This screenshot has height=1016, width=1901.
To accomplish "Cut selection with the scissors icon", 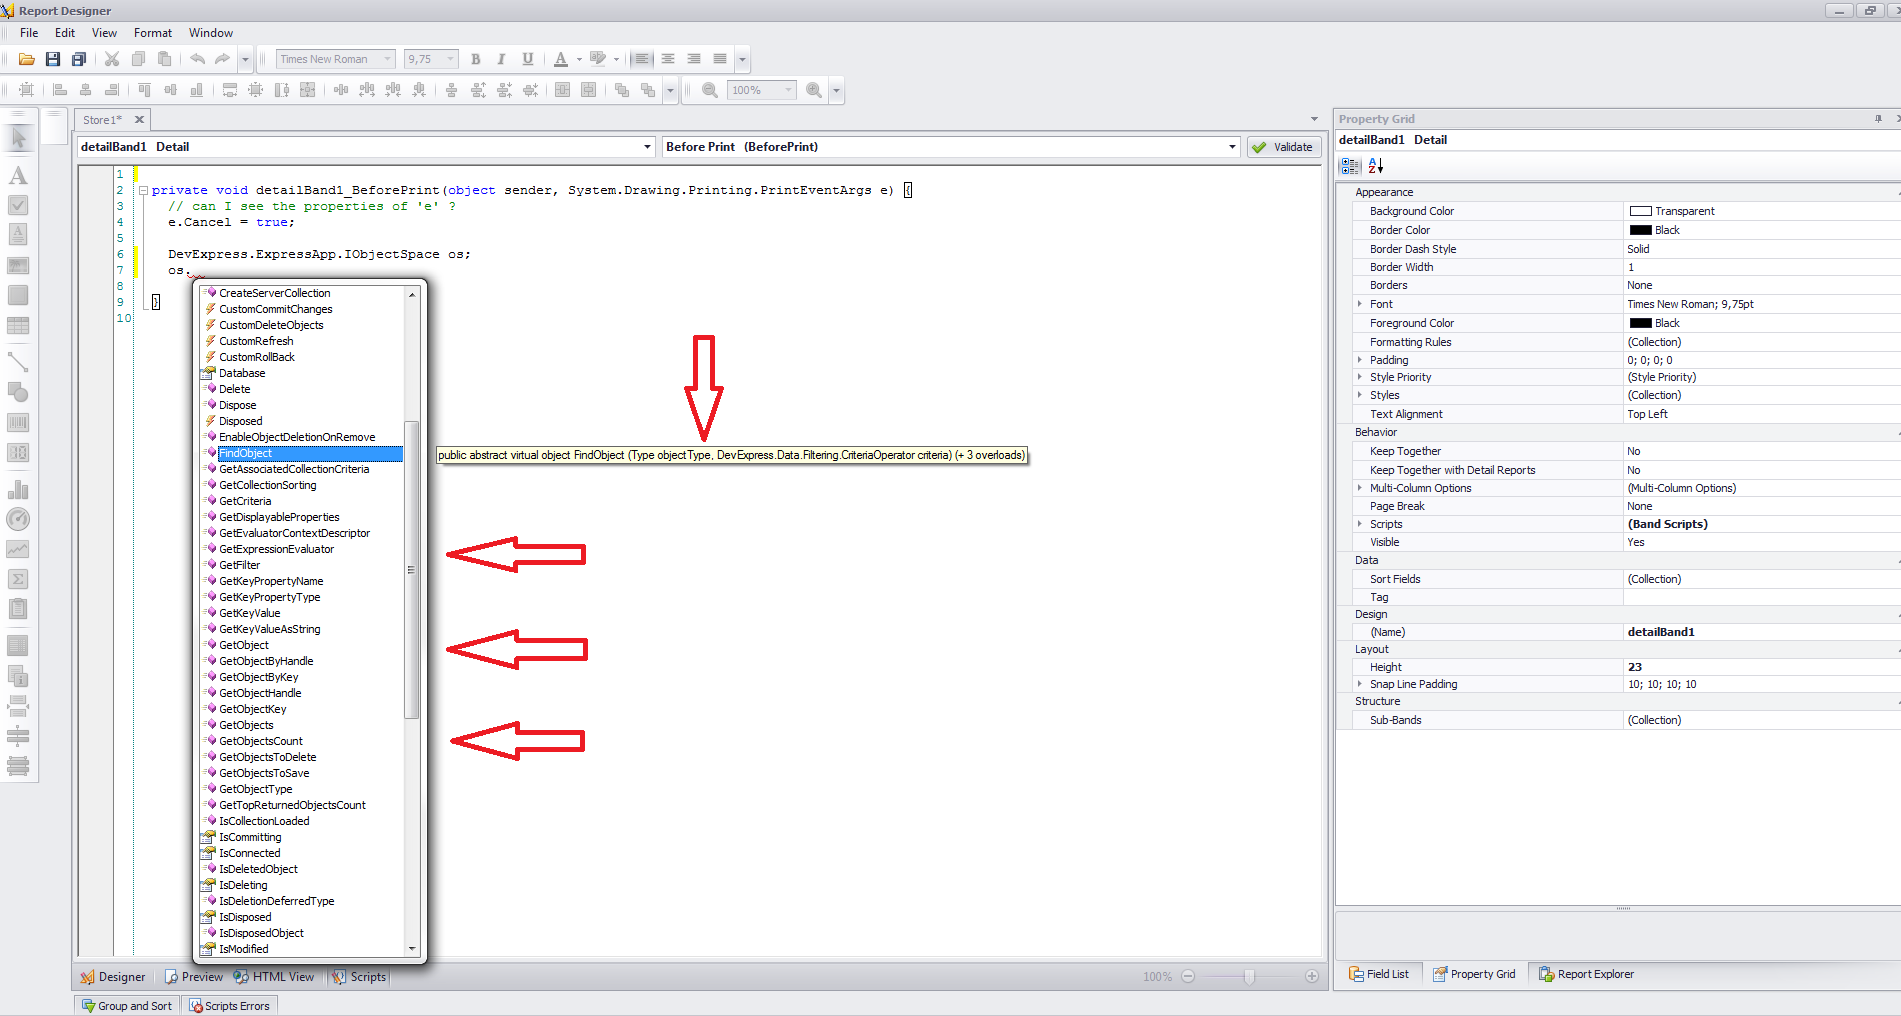I will [112, 59].
